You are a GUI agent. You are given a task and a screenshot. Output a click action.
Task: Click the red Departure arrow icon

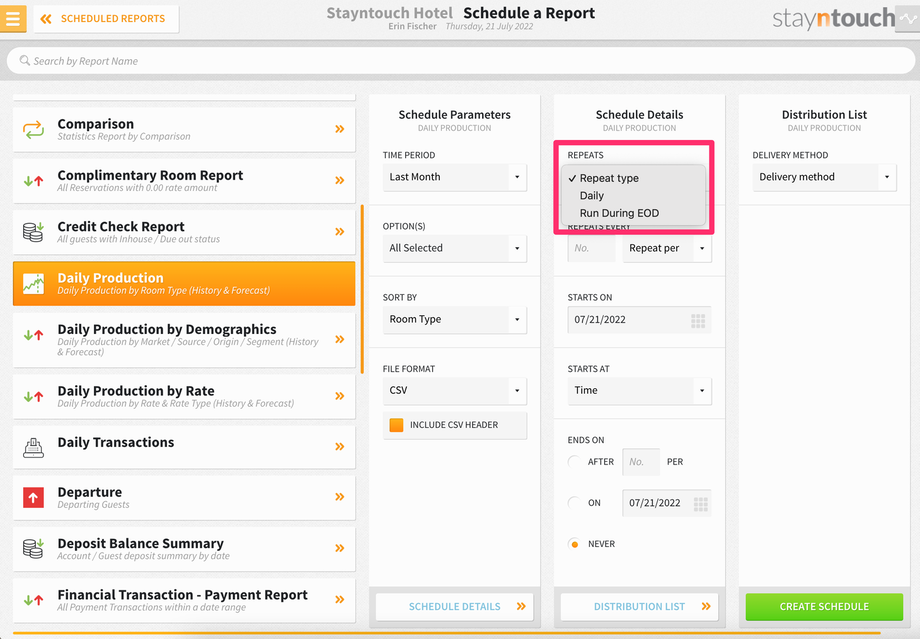[33, 498]
